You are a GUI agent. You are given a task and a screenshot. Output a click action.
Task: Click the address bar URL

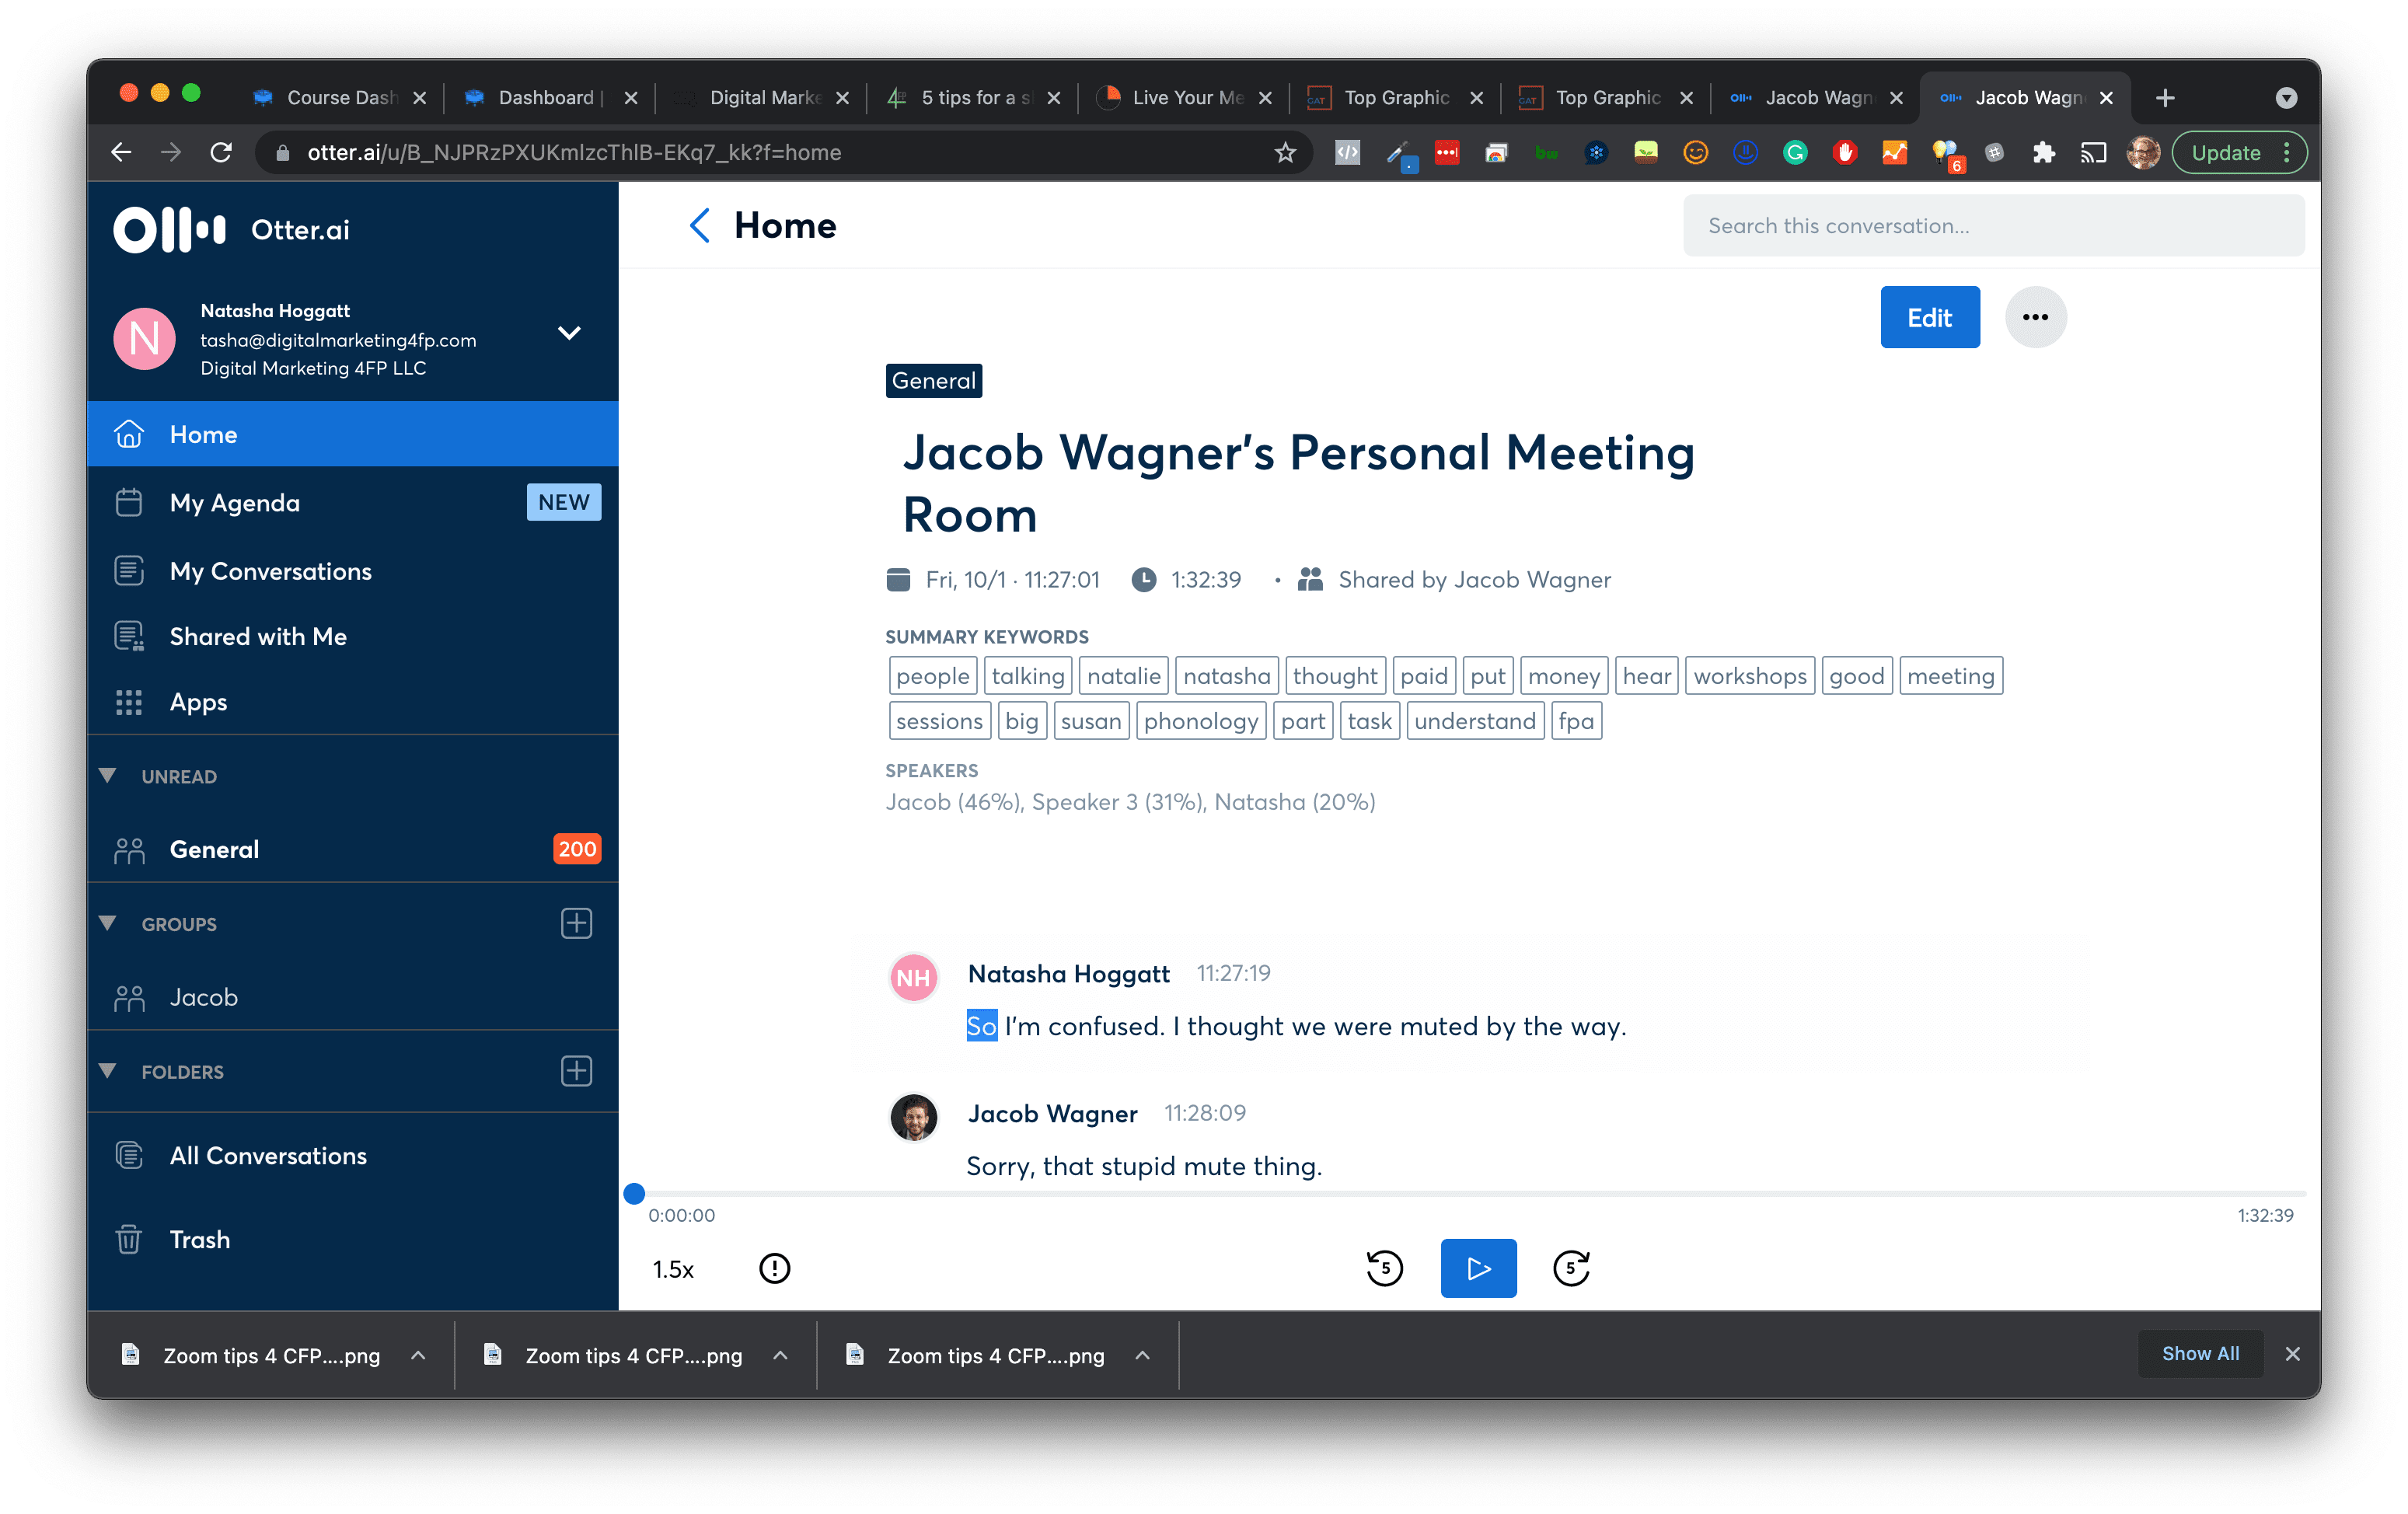(574, 152)
